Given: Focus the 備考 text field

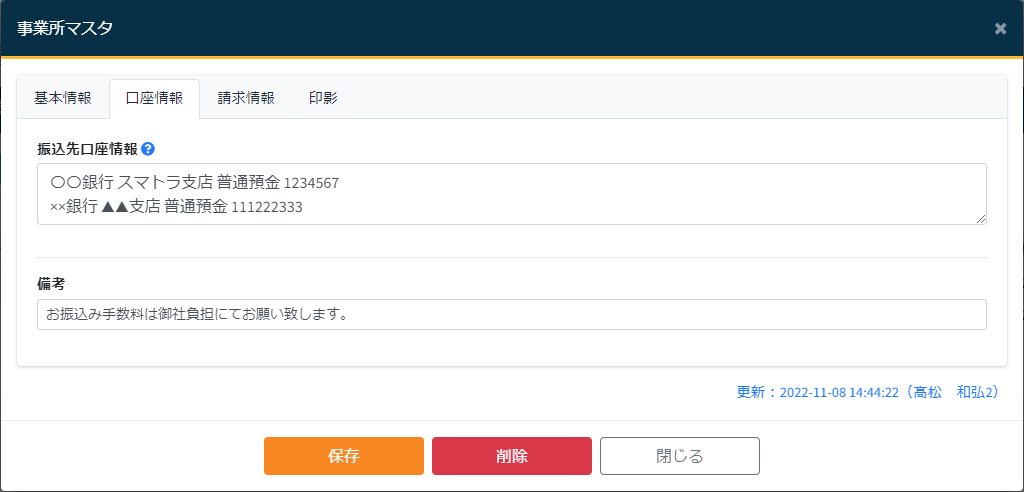Looking at the screenshot, I should click(x=511, y=314).
